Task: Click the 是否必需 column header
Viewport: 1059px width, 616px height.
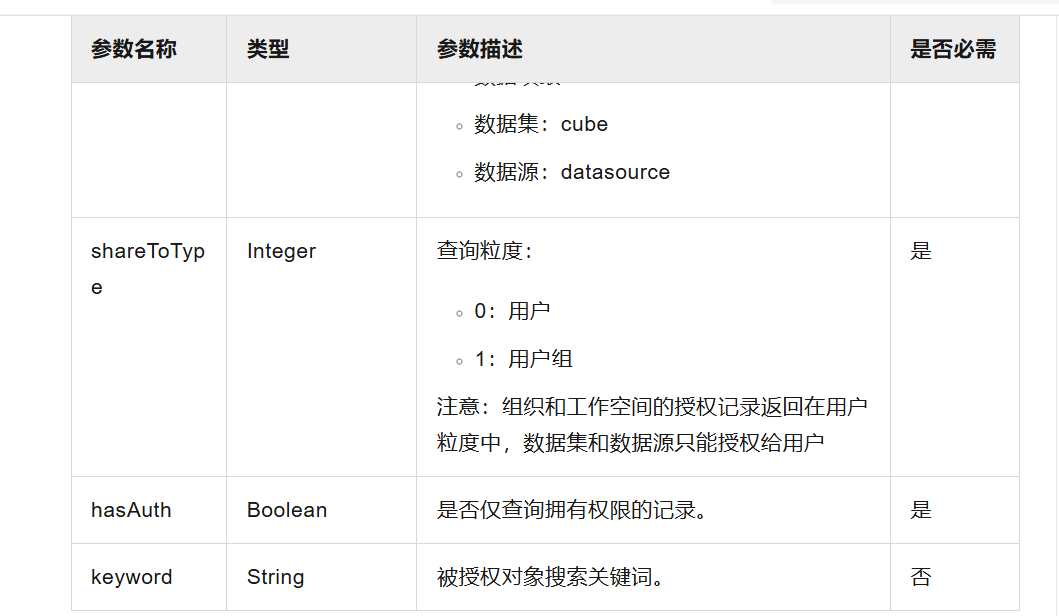Action: 953,49
